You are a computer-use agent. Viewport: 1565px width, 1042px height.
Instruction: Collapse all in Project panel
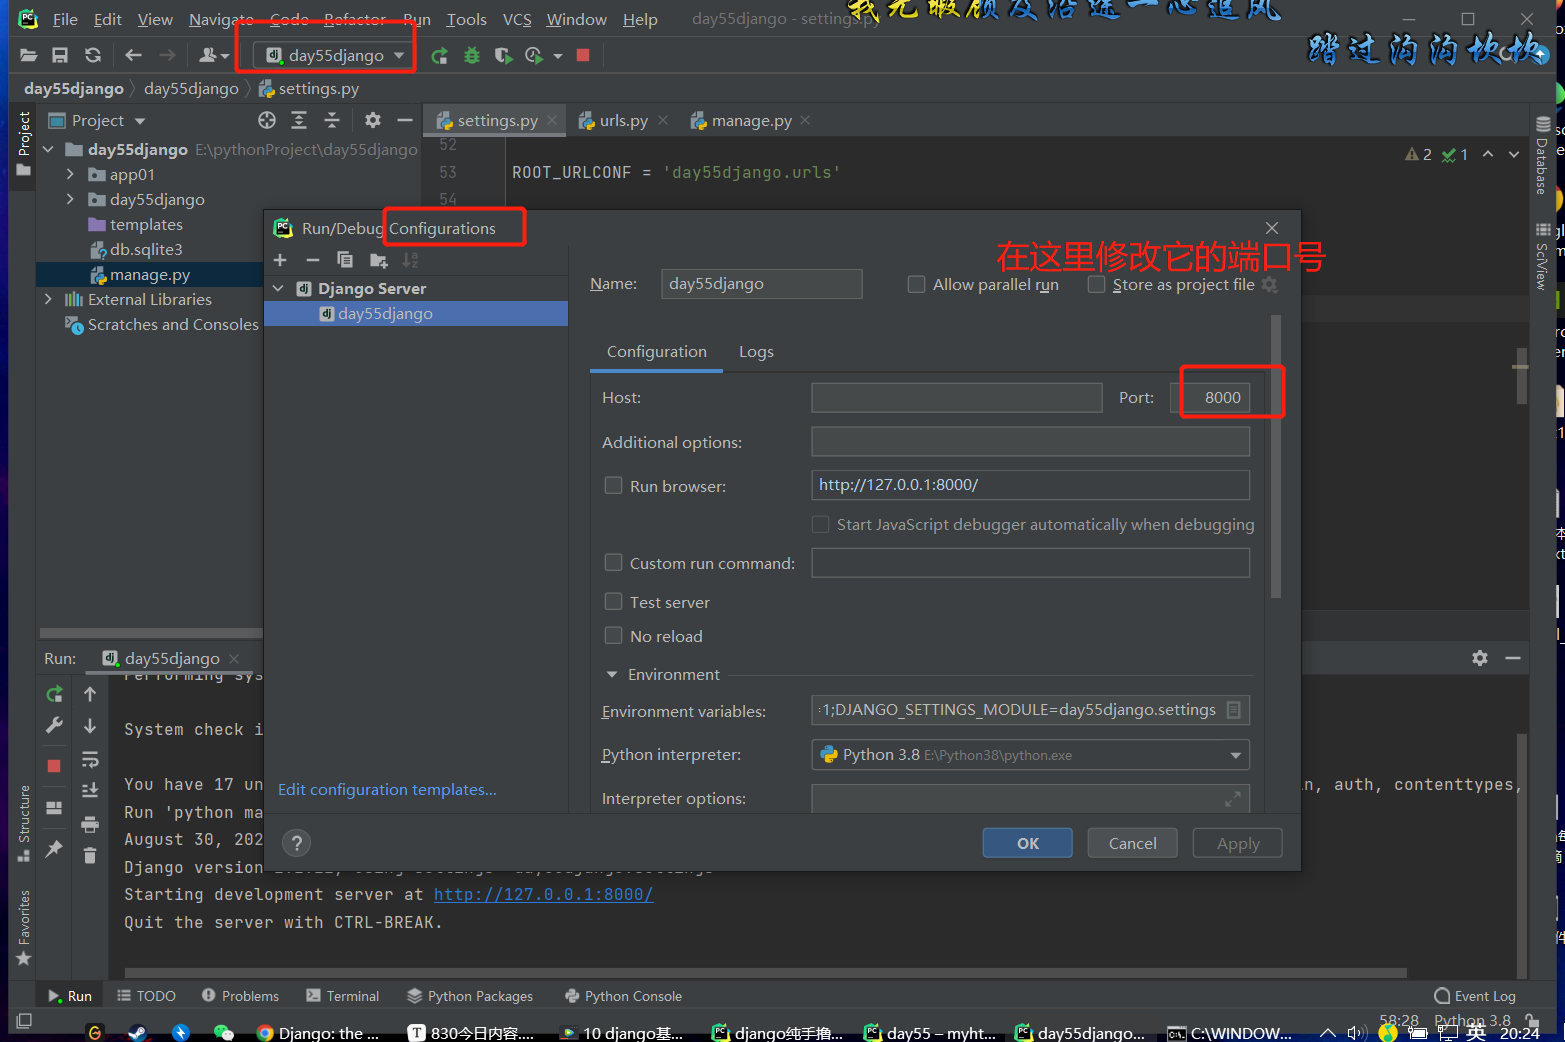tap(332, 120)
